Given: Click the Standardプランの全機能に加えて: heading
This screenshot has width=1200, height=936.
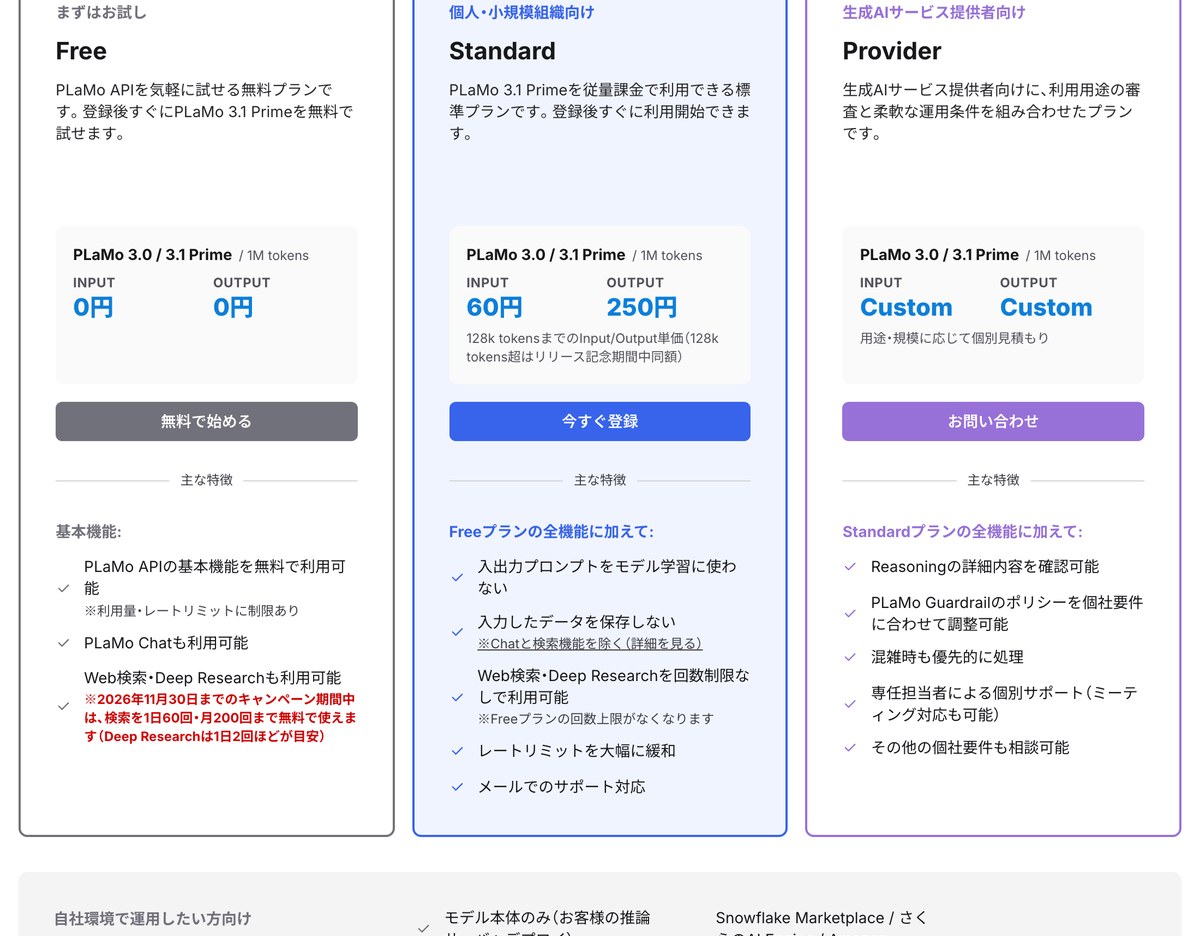Looking at the screenshot, I should tap(962, 532).
